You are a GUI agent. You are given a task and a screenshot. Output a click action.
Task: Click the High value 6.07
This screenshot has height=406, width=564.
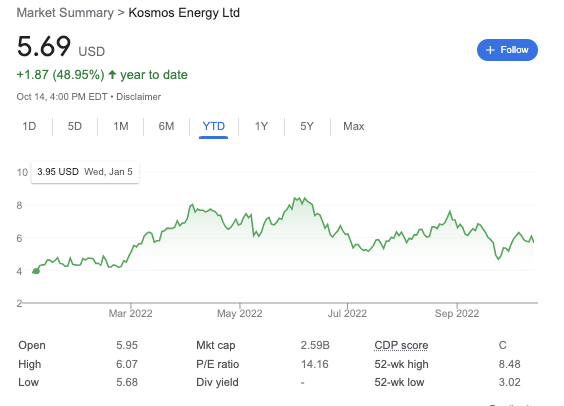pyautogui.click(x=127, y=364)
